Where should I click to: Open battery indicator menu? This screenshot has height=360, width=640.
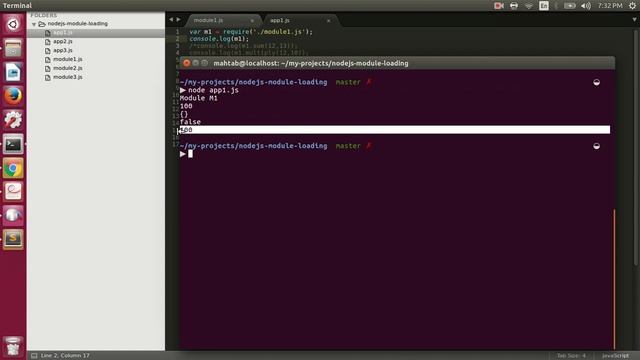[x=570, y=6]
